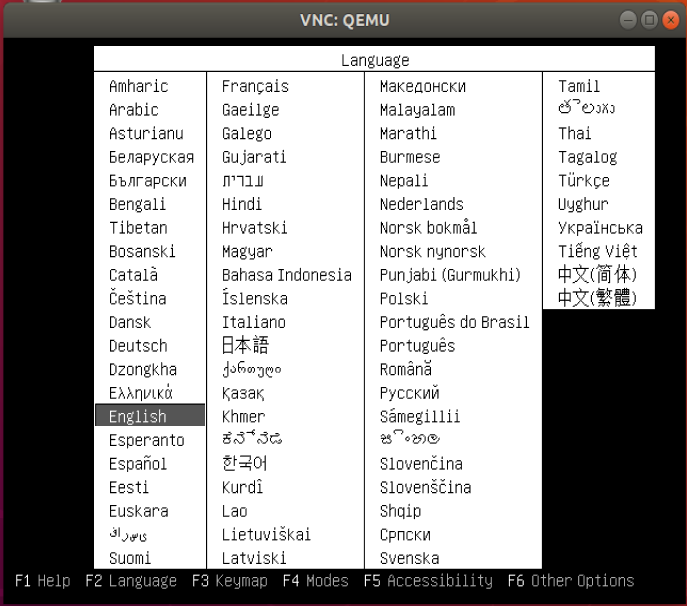Pick Tamil language
The height and width of the screenshot is (606, 687).
(x=579, y=86)
